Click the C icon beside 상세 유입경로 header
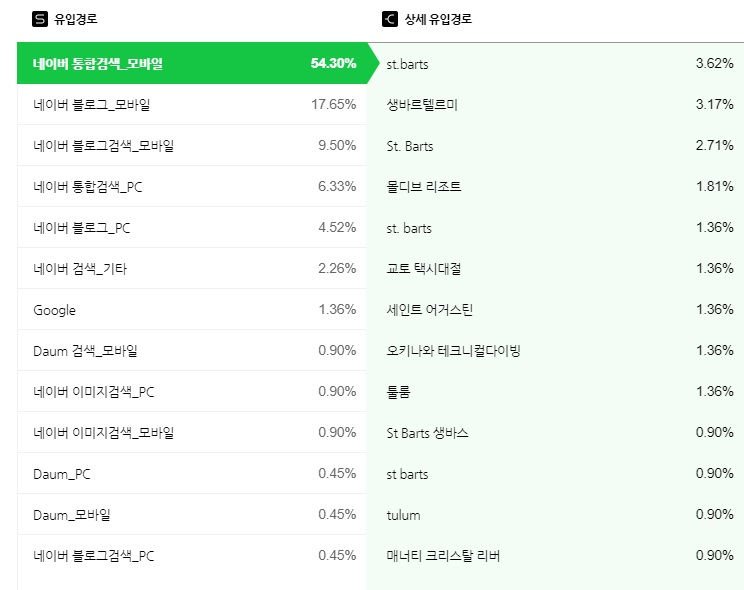Image resolution: width=744 pixels, height=590 pixels. coord(390,19)
